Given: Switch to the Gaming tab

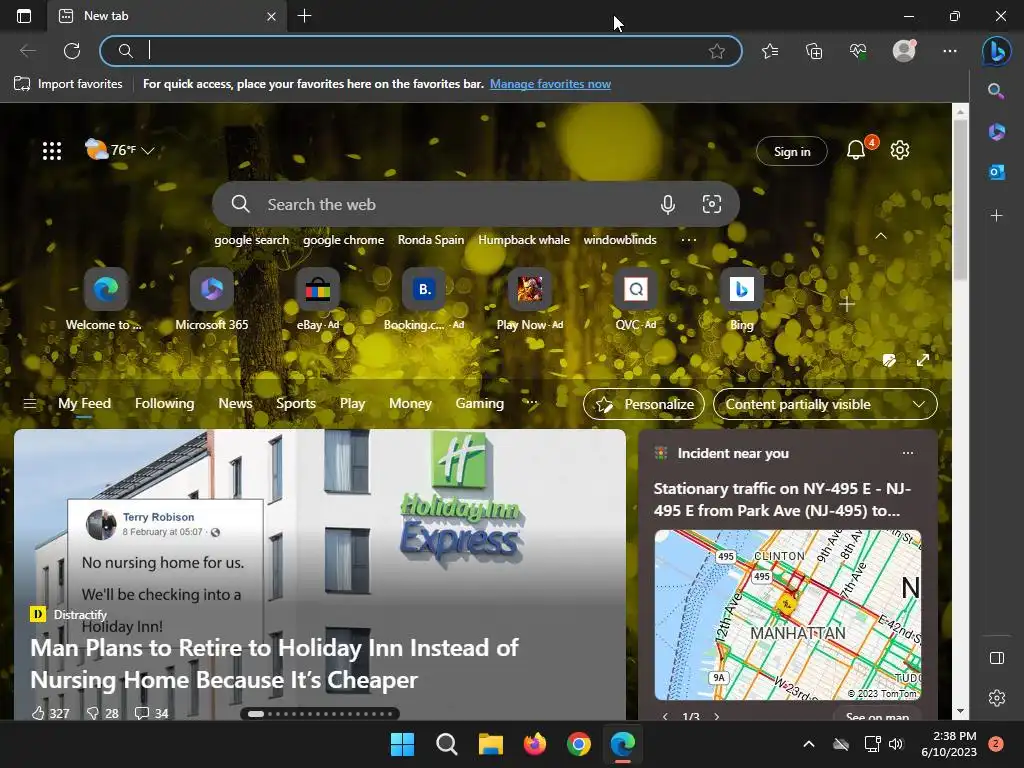Looking at the screenshot, I should pos(479,404).
